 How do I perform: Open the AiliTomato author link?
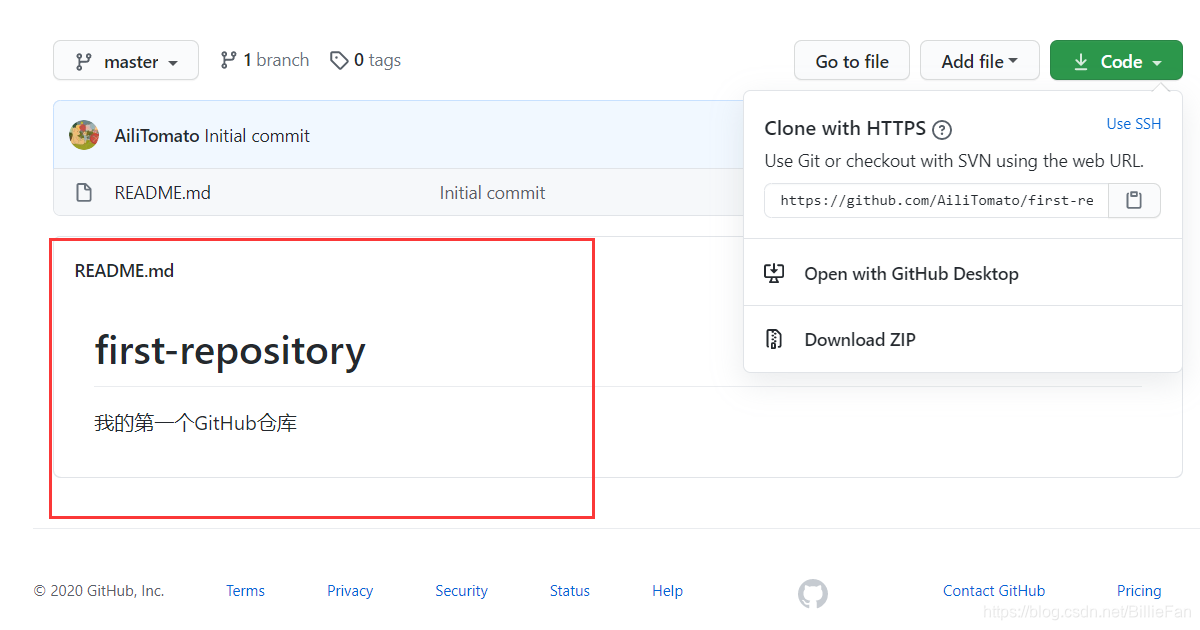point(157,136)
